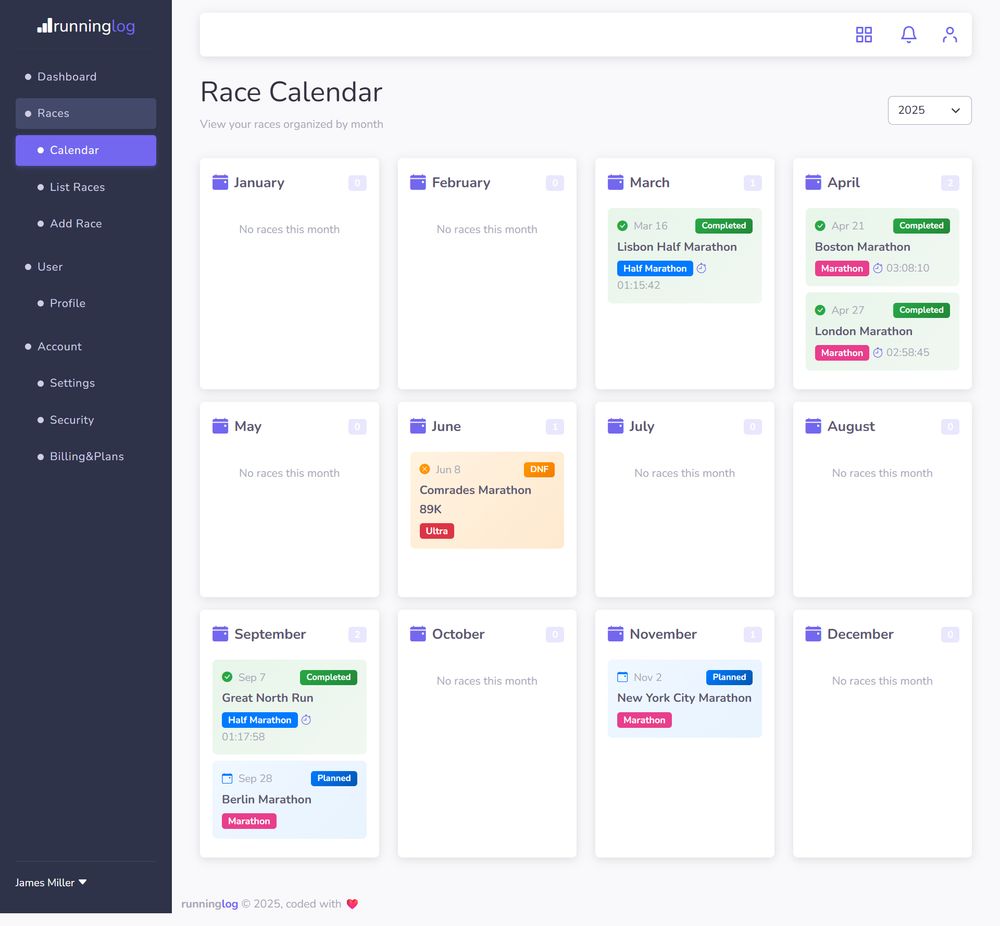Image resolution: width=1000 pixels, height=926 pixels.
Task: Expand the User sidebar section
Action: tap(85, 267)
